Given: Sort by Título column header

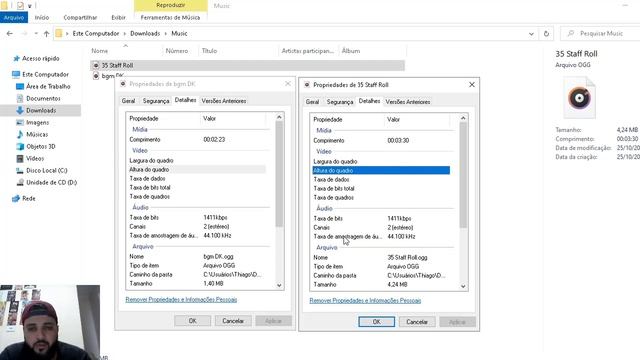Looking at the screenshot, I should pos(209,51).
